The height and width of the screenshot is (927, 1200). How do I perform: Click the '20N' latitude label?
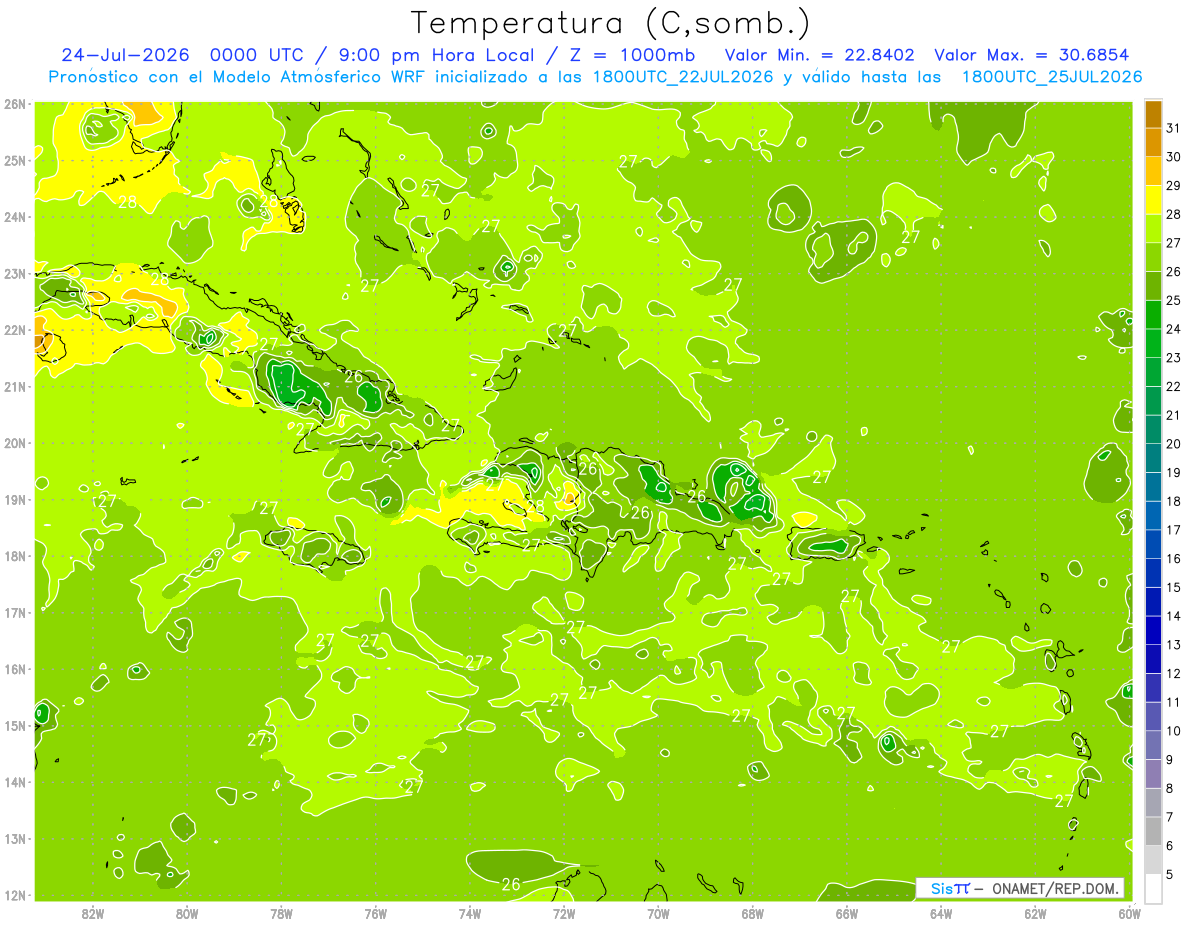(x=14, y=443)
